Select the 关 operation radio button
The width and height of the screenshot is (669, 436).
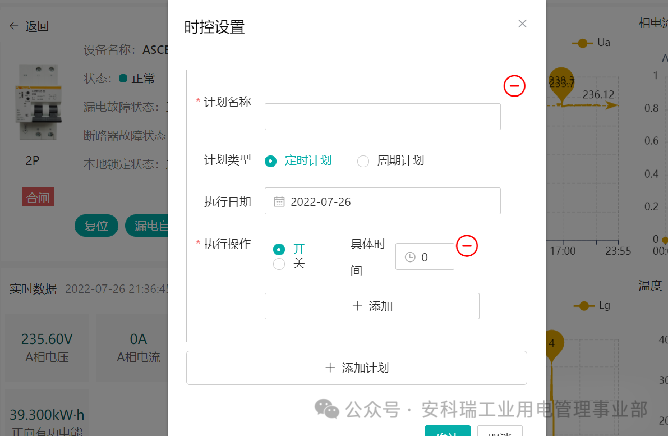pos(279,264)
